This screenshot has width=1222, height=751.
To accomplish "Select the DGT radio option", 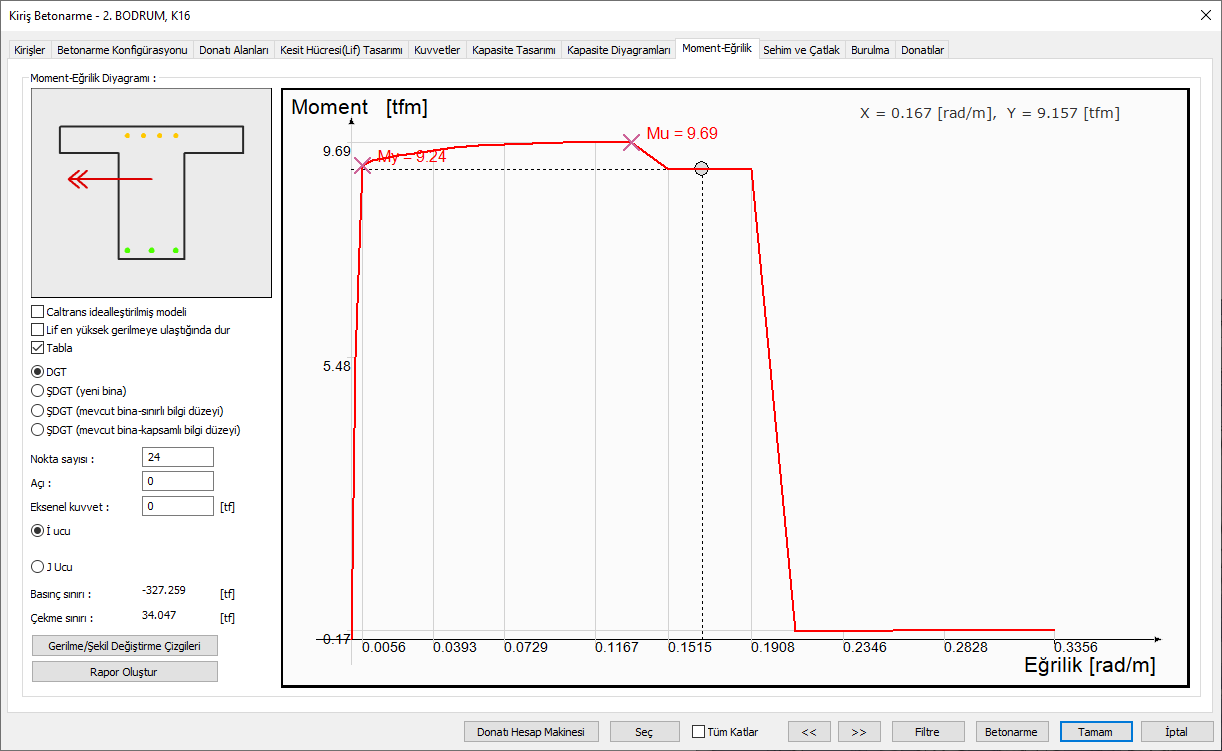I will [x=38, y=371].
